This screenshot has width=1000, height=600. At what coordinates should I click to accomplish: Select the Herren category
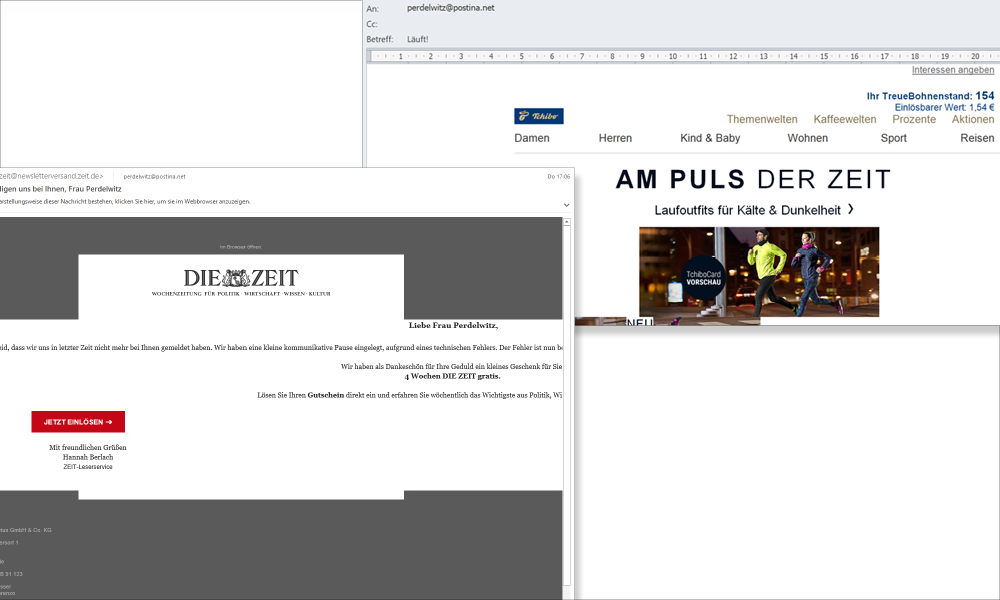(615, 138)
